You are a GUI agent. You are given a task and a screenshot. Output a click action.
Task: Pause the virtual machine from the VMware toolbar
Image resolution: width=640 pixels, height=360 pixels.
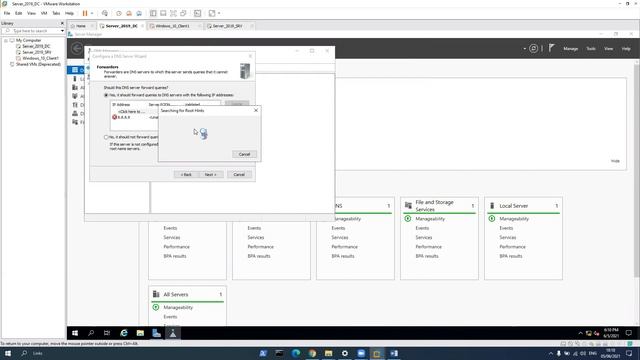pos(85,13)
